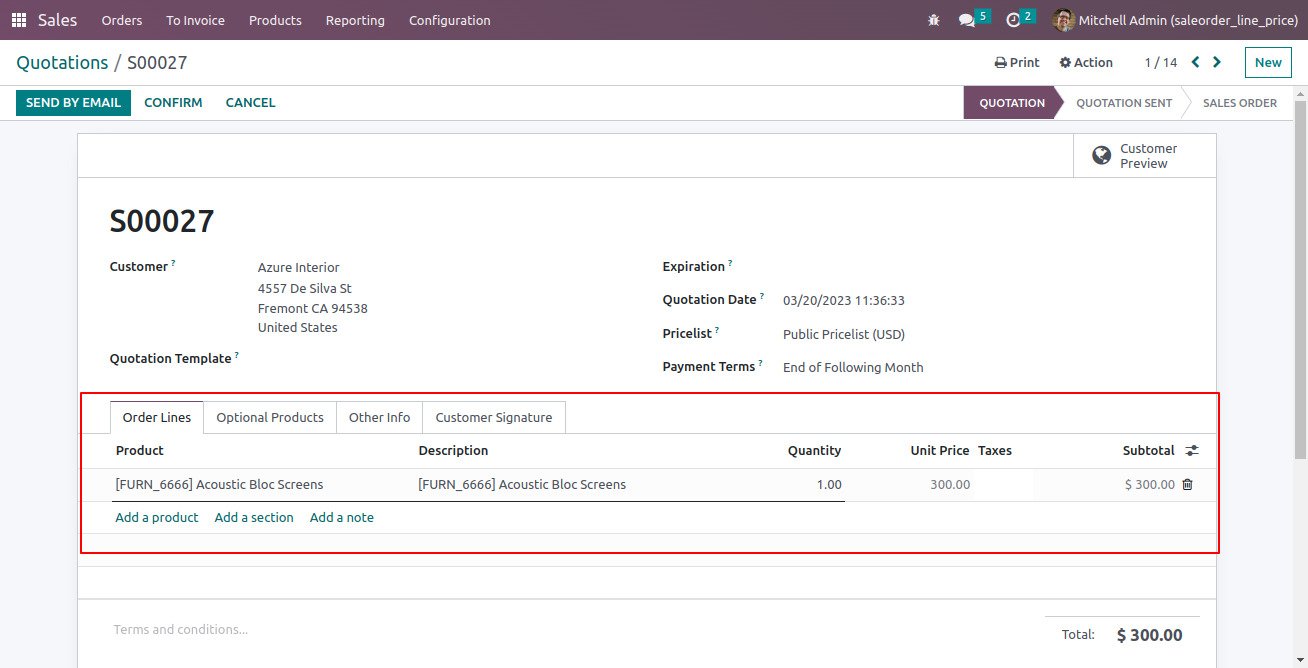Viewport: 1308px width, 668px height.
Task: Open the To Invoice menu
Action: (x=196, y=20)
